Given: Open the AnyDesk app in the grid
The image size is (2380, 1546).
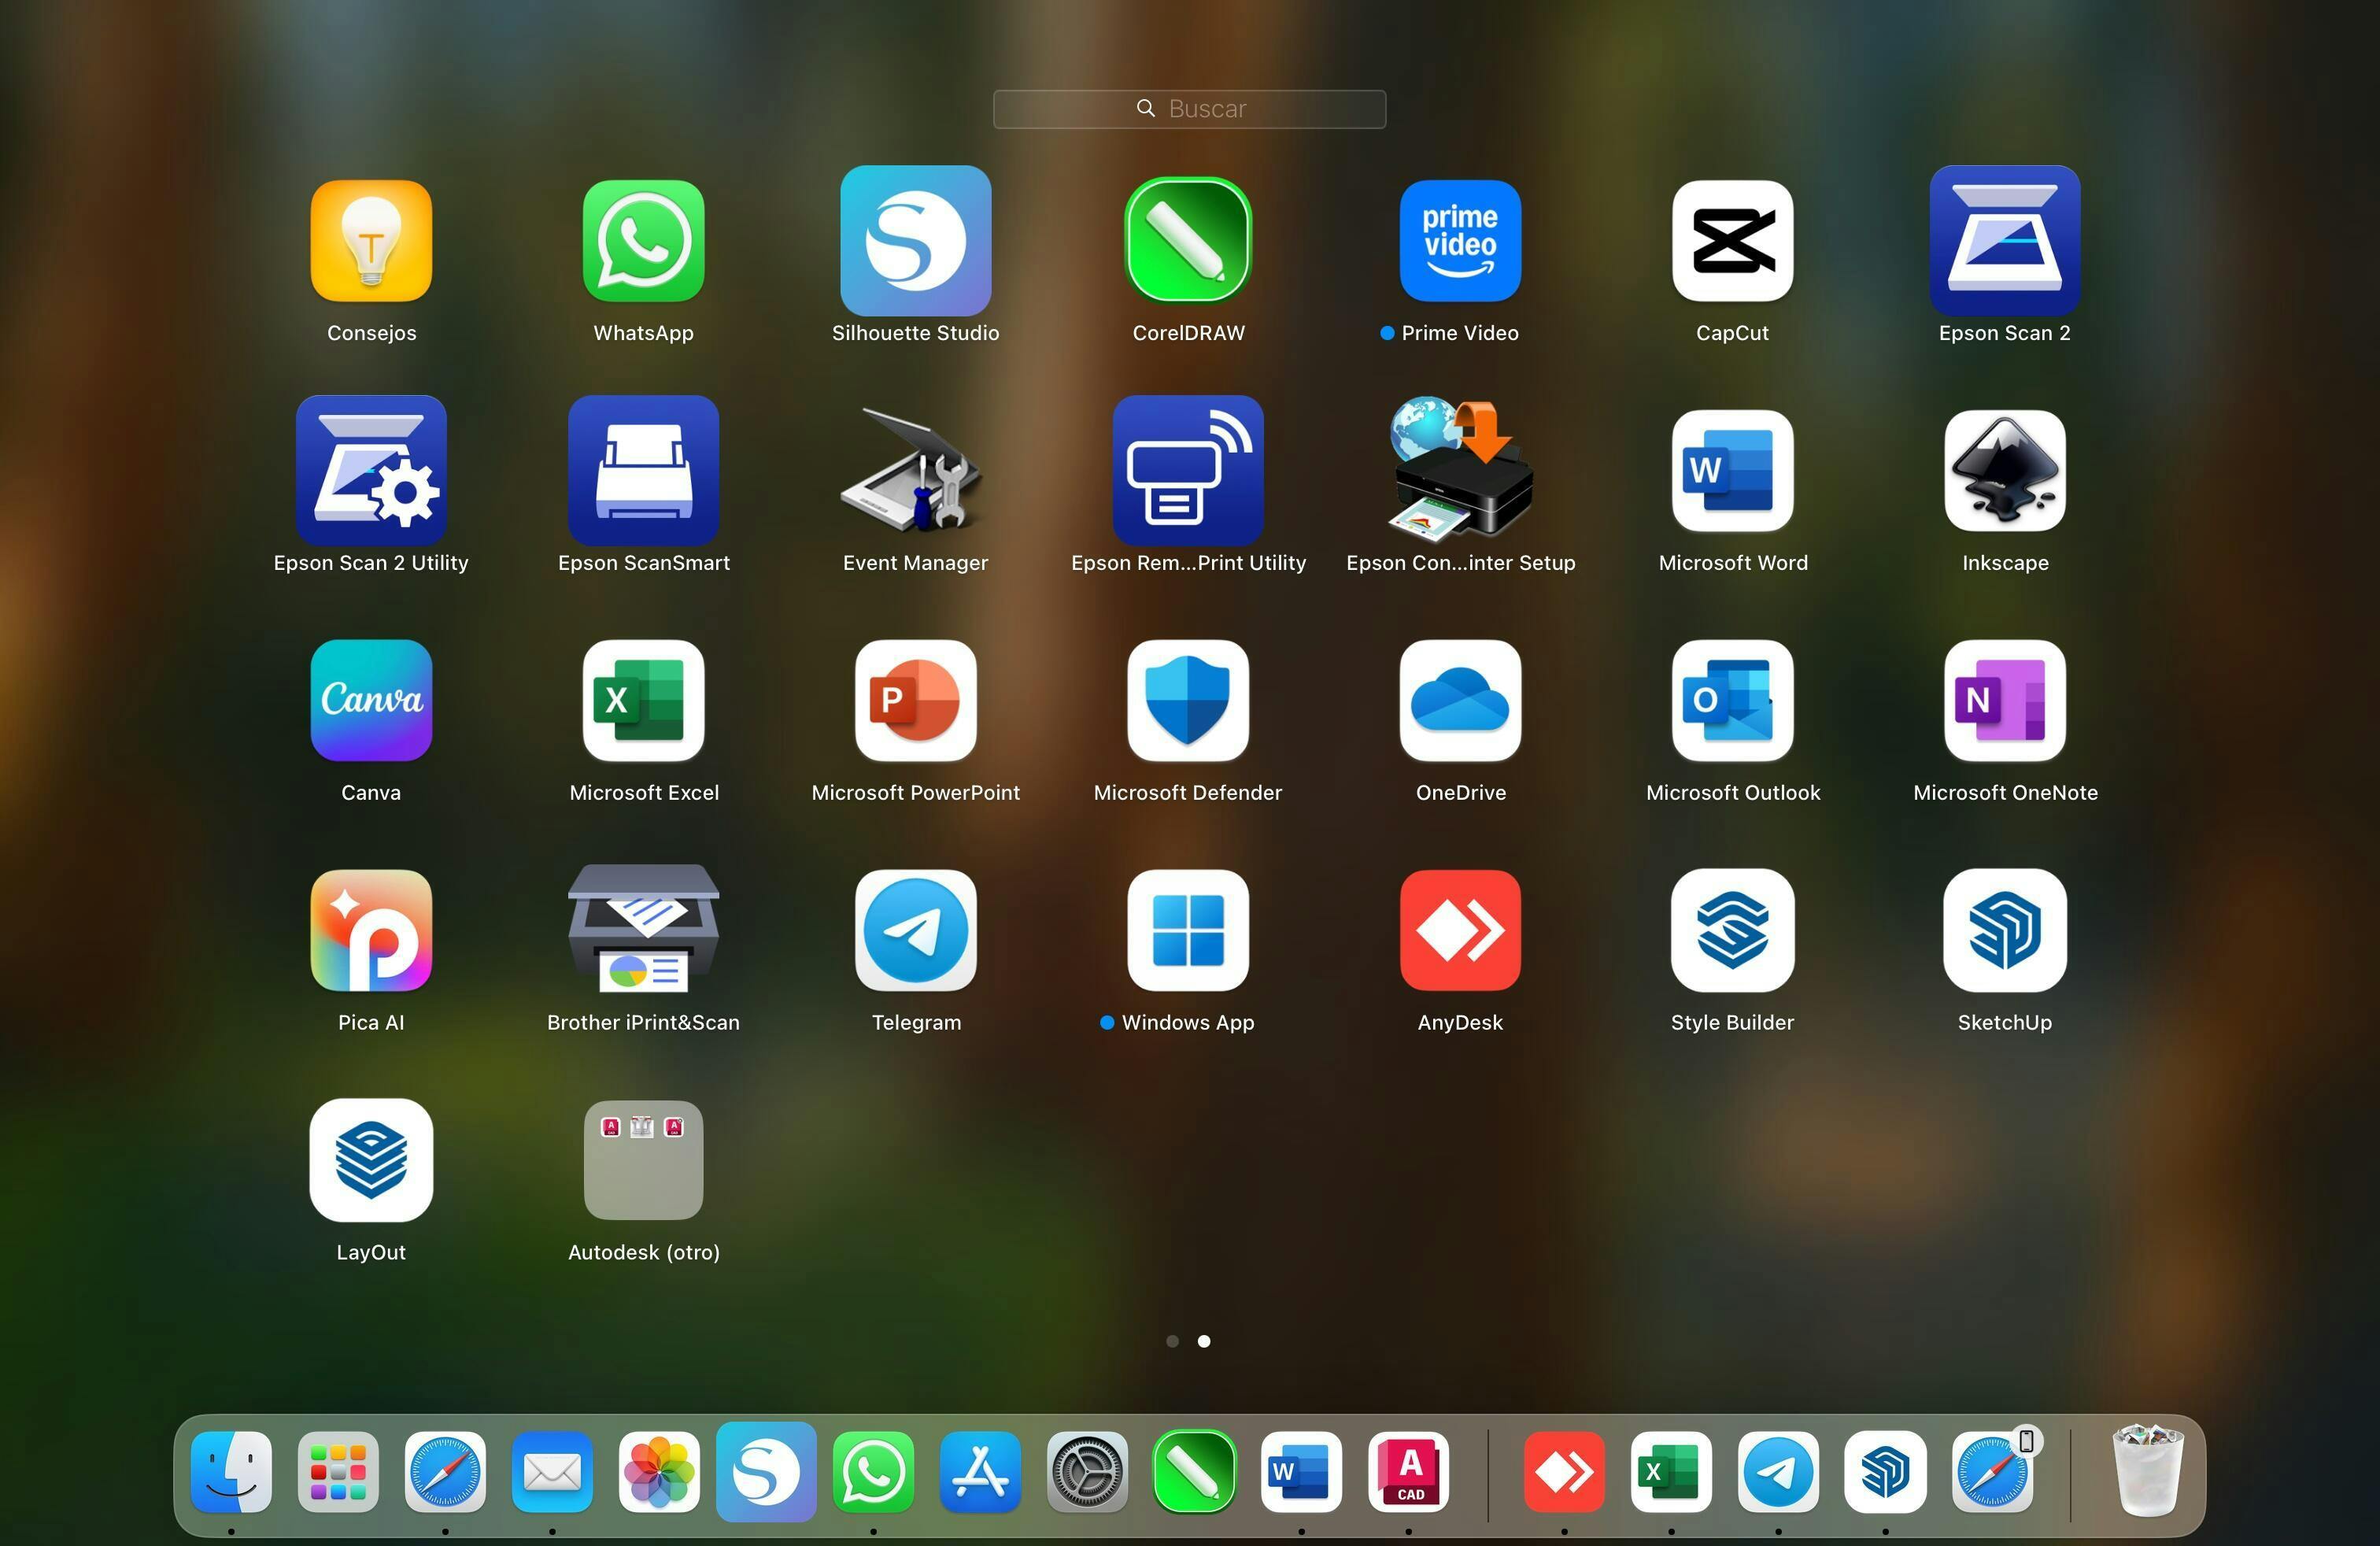Looking at the screenshot, I should click(1460, 930).
